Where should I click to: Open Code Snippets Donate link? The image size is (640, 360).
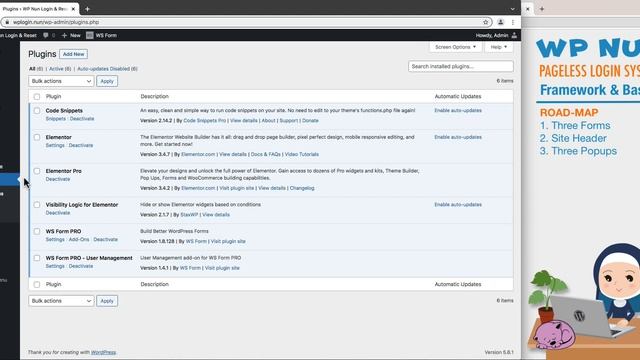point(310,121)
